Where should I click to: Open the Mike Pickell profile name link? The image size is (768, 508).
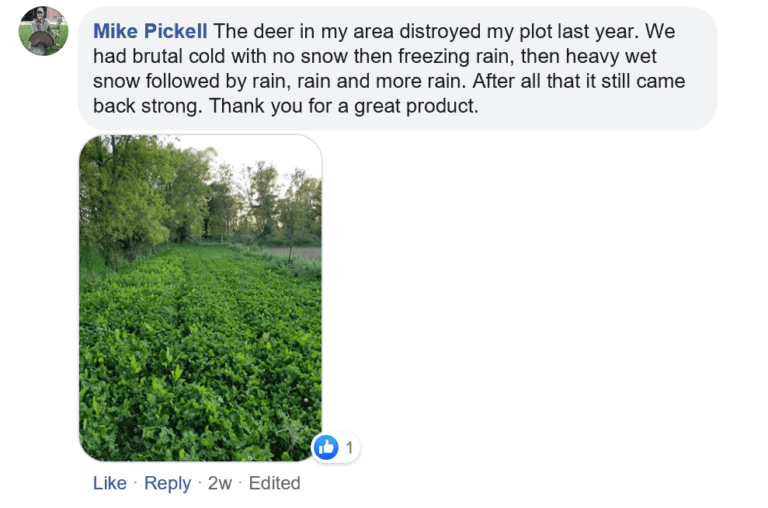click(x=150, y=31)
